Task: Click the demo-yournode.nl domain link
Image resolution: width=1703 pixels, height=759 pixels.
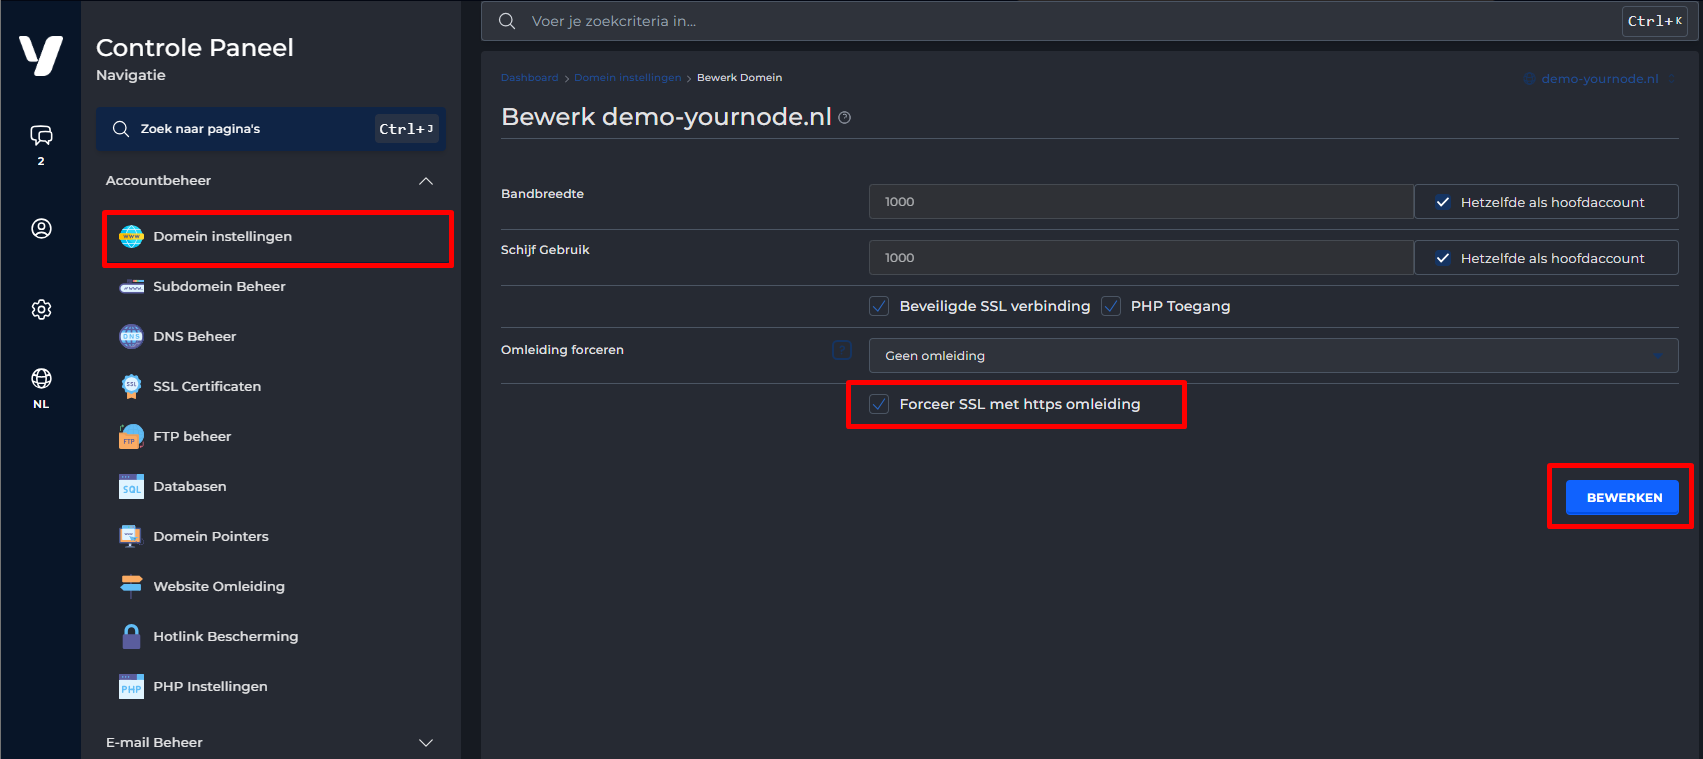Action: pos(1599,79)
